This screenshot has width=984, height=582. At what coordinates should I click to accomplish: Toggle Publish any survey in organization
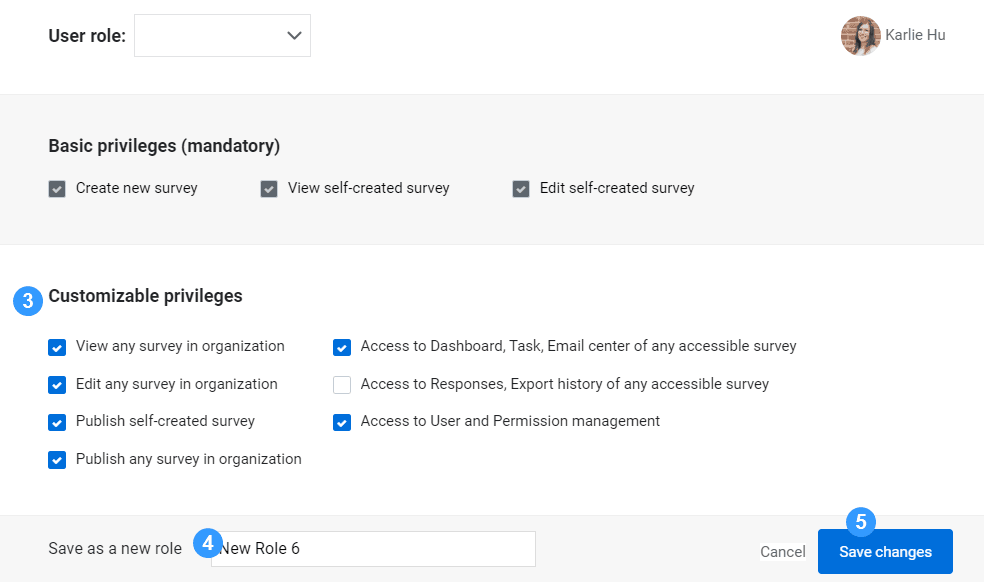coord(57,460)
